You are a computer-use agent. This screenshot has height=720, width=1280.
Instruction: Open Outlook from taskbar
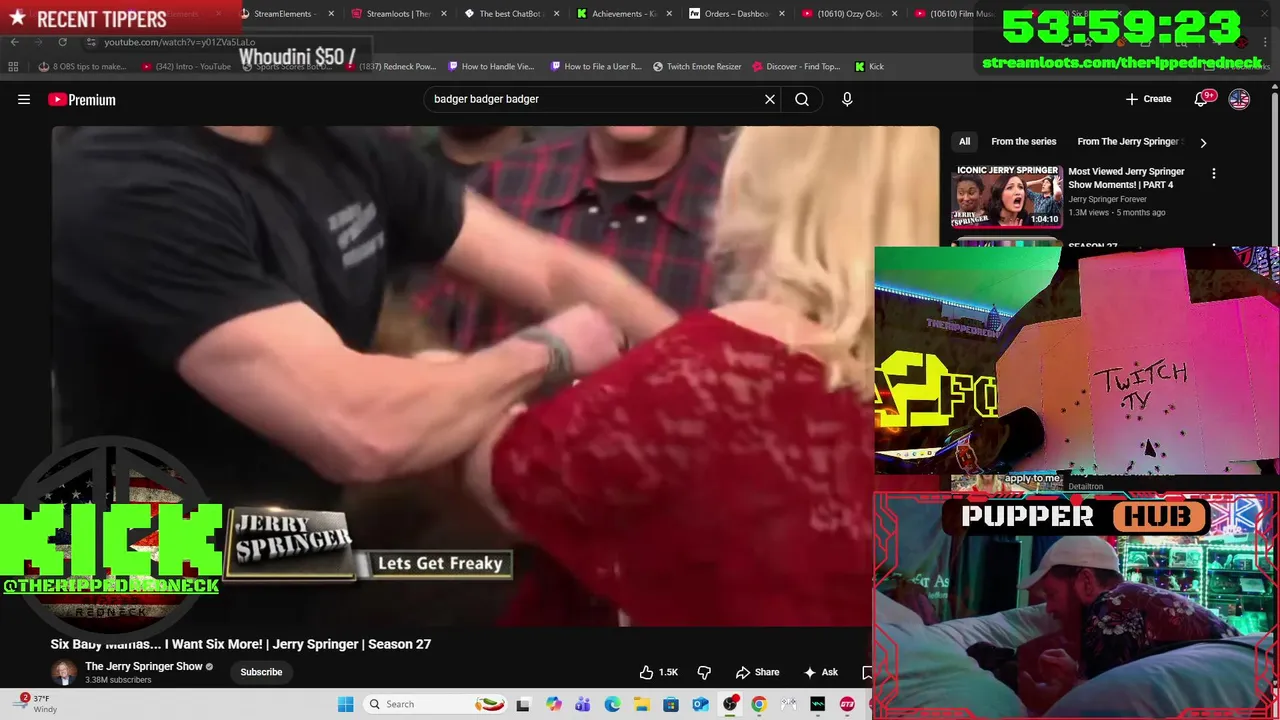pos(700,704)
